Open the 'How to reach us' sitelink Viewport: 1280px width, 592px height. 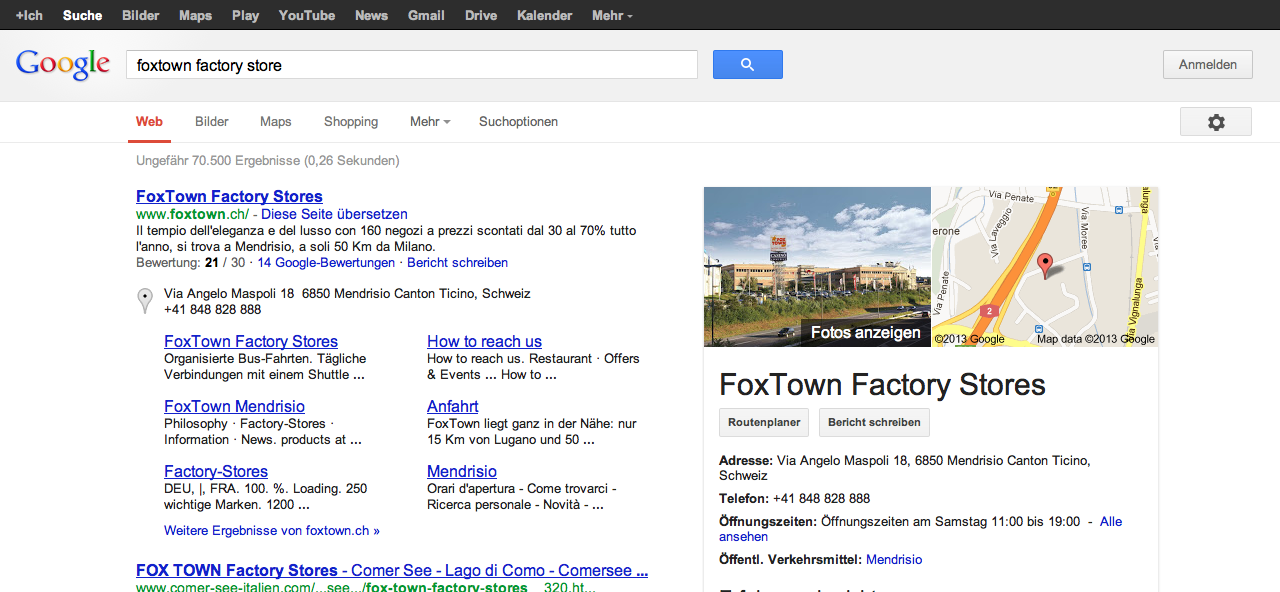click(x=484, y=342)
